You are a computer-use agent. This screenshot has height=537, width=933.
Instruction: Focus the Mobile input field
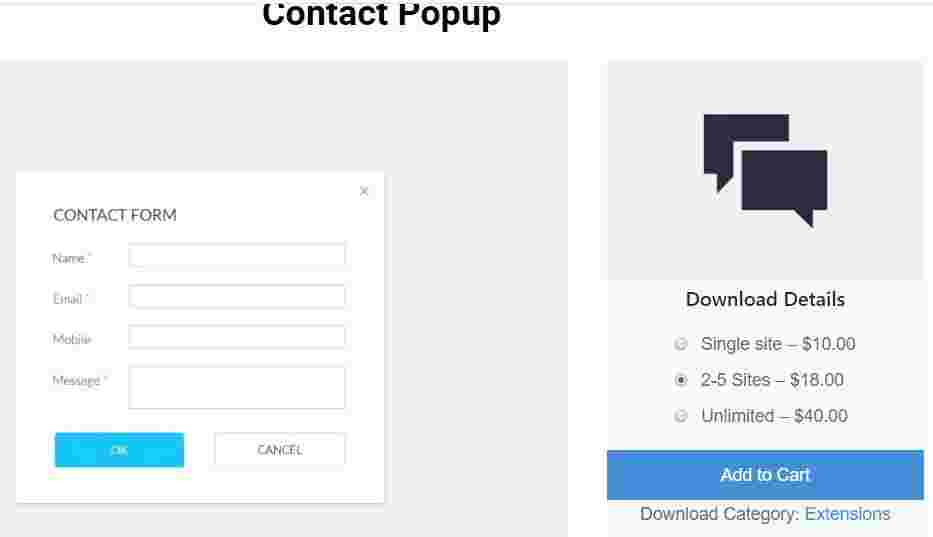(237, 337)
